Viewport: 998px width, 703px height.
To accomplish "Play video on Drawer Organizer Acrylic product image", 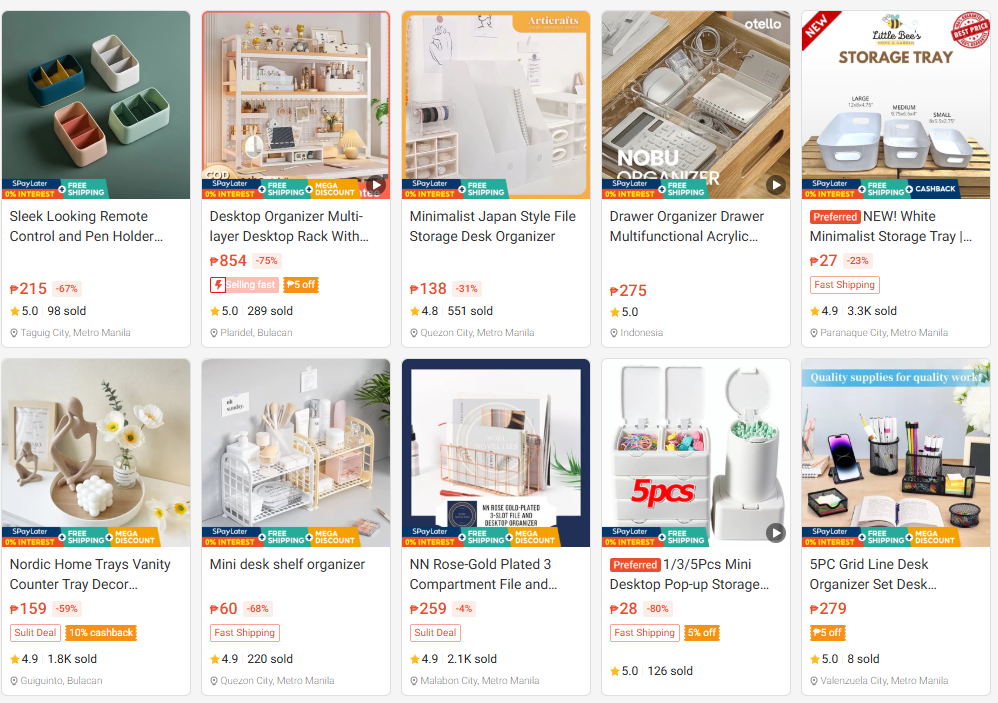I will point(775,185).
